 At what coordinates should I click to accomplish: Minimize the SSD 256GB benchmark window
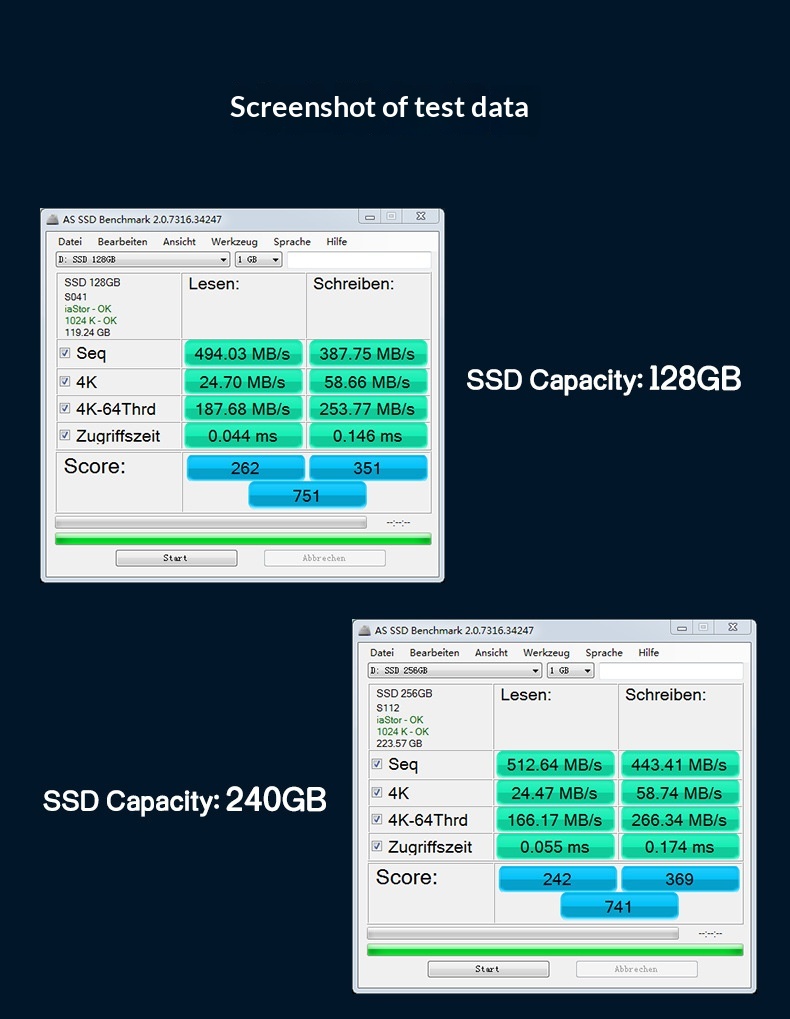[x=682, y=627]
